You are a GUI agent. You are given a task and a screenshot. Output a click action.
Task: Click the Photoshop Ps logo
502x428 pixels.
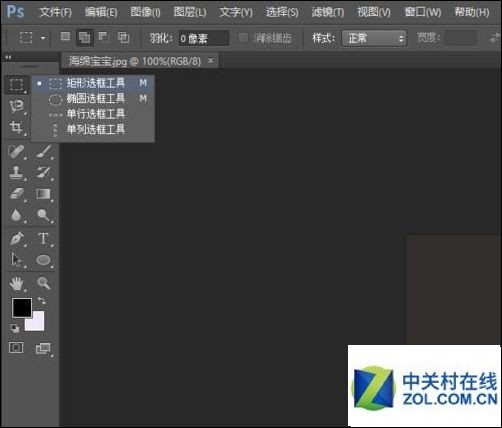[16, 11]
